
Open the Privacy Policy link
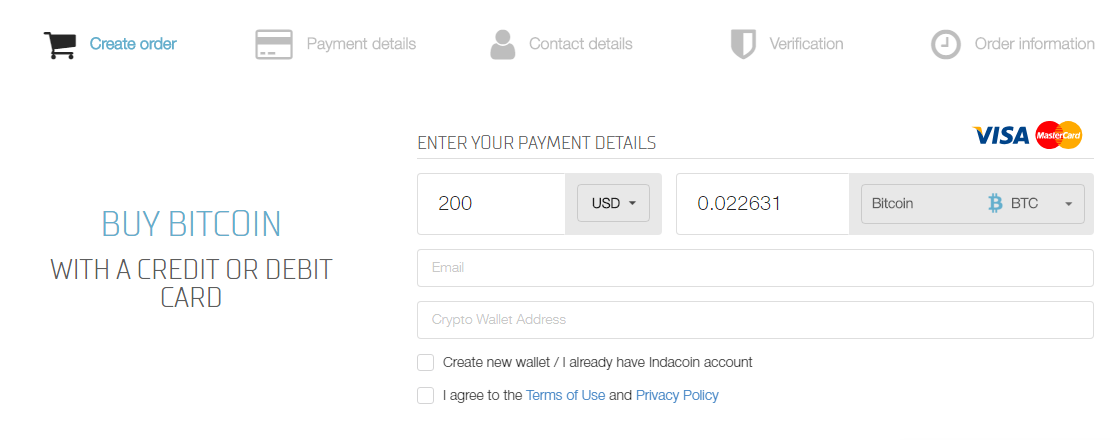[x=677, y=395]
